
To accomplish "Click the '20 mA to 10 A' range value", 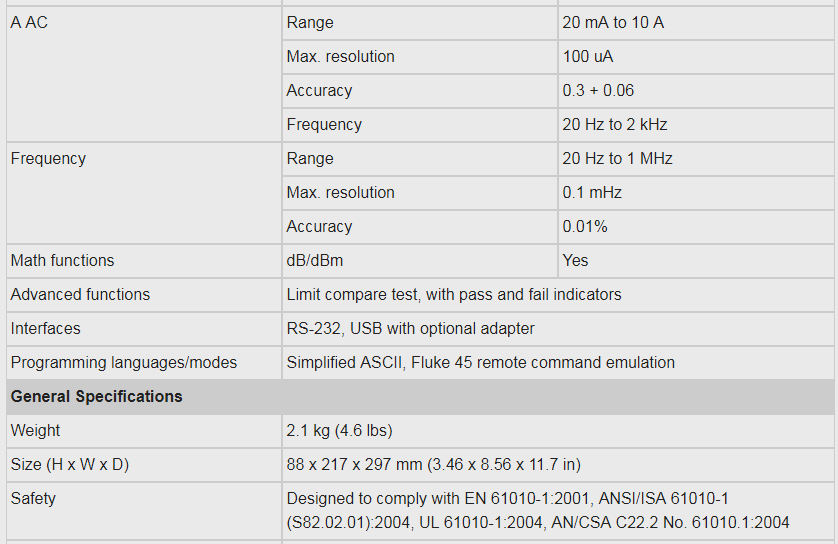I will click(x=613, y=22).
